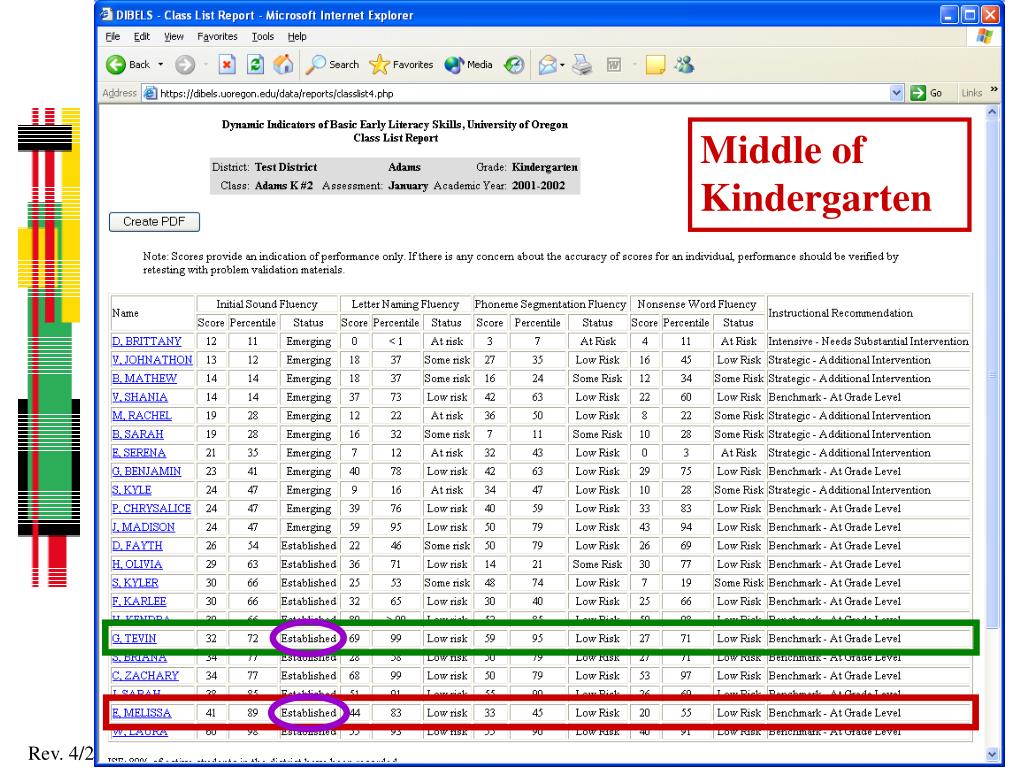This screenshot has height=768, width=1024.
Task: Click the Messenger people icon
Action: click(x=684, y=65)
